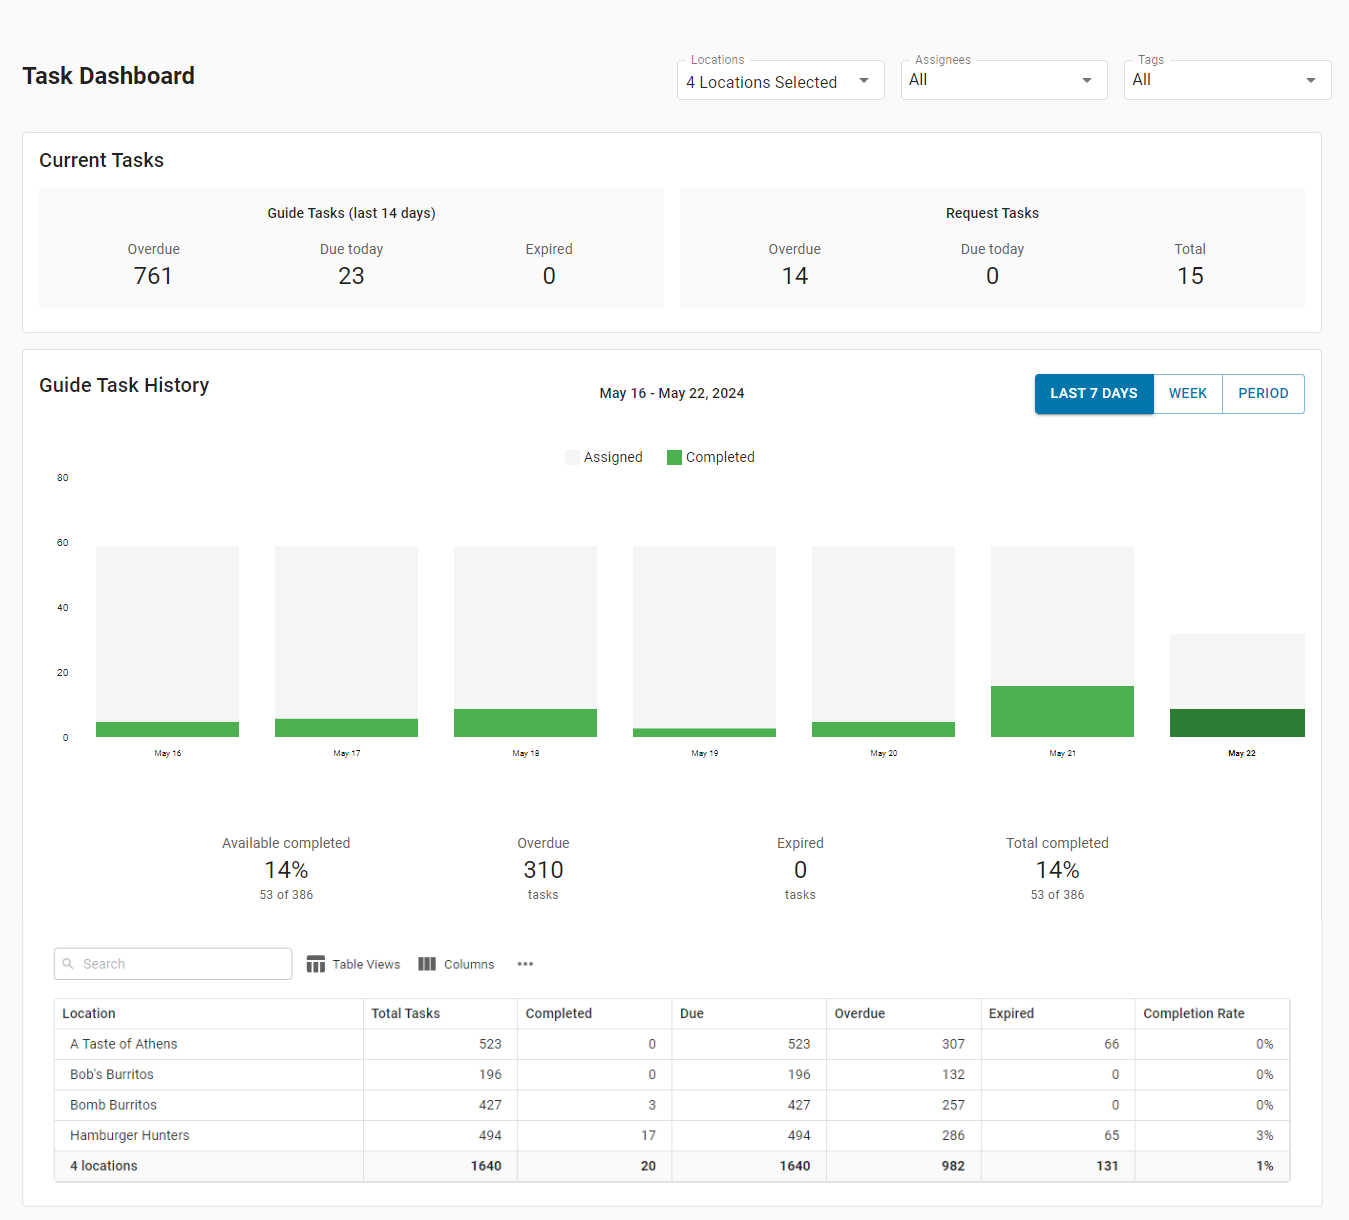The image size is (1349, 1220).
Task: Click the Columns label text
Action: click(x=469, y=964)
